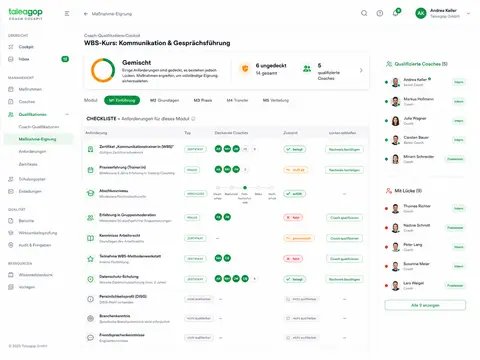Click Coach qualifizieren for Kenntnisse Arbeitsrecht
This screenshot has width=480, height=360.
pos(344,238)
